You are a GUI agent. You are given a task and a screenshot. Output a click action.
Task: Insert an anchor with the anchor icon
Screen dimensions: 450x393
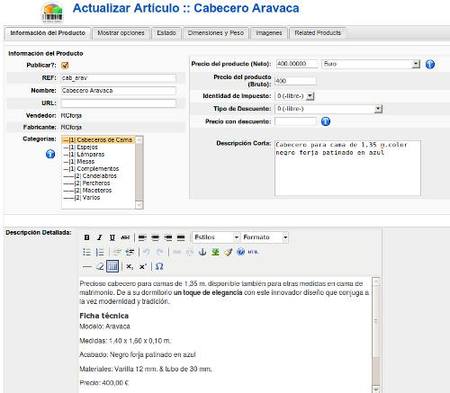click(x=202, y=252)
